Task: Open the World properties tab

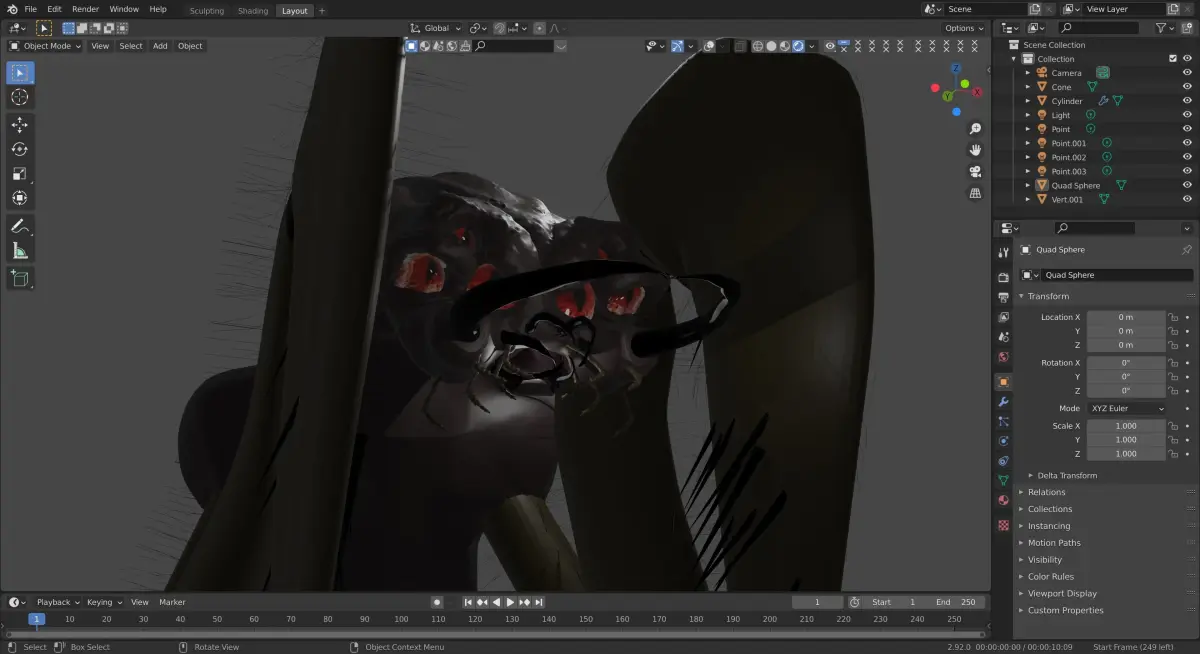Action: 1003,357
